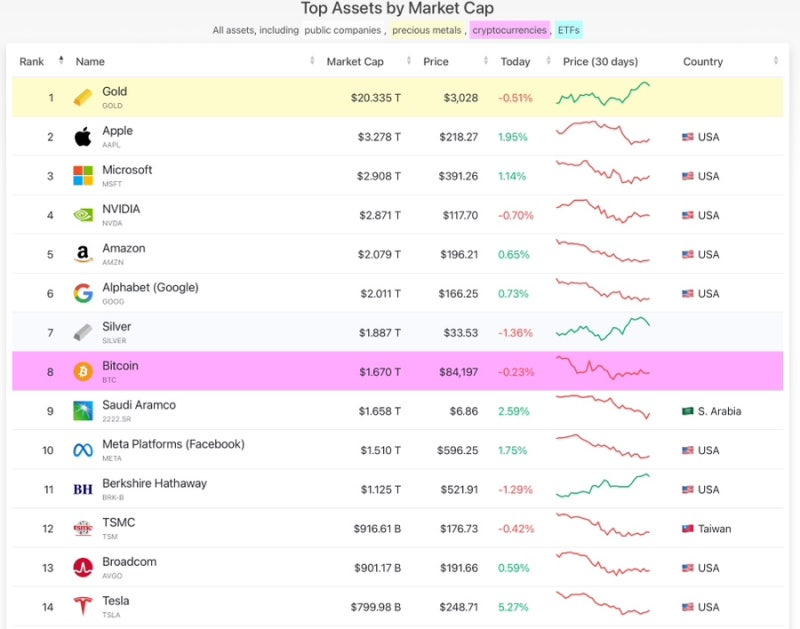
Task: Sort table by Today column
Action: pyautogui.click(x=515, y=61)
